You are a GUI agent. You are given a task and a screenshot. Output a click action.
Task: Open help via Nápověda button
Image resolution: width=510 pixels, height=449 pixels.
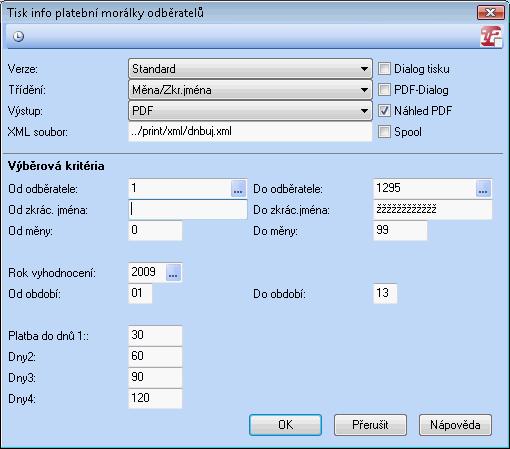(x=455, y=425)
